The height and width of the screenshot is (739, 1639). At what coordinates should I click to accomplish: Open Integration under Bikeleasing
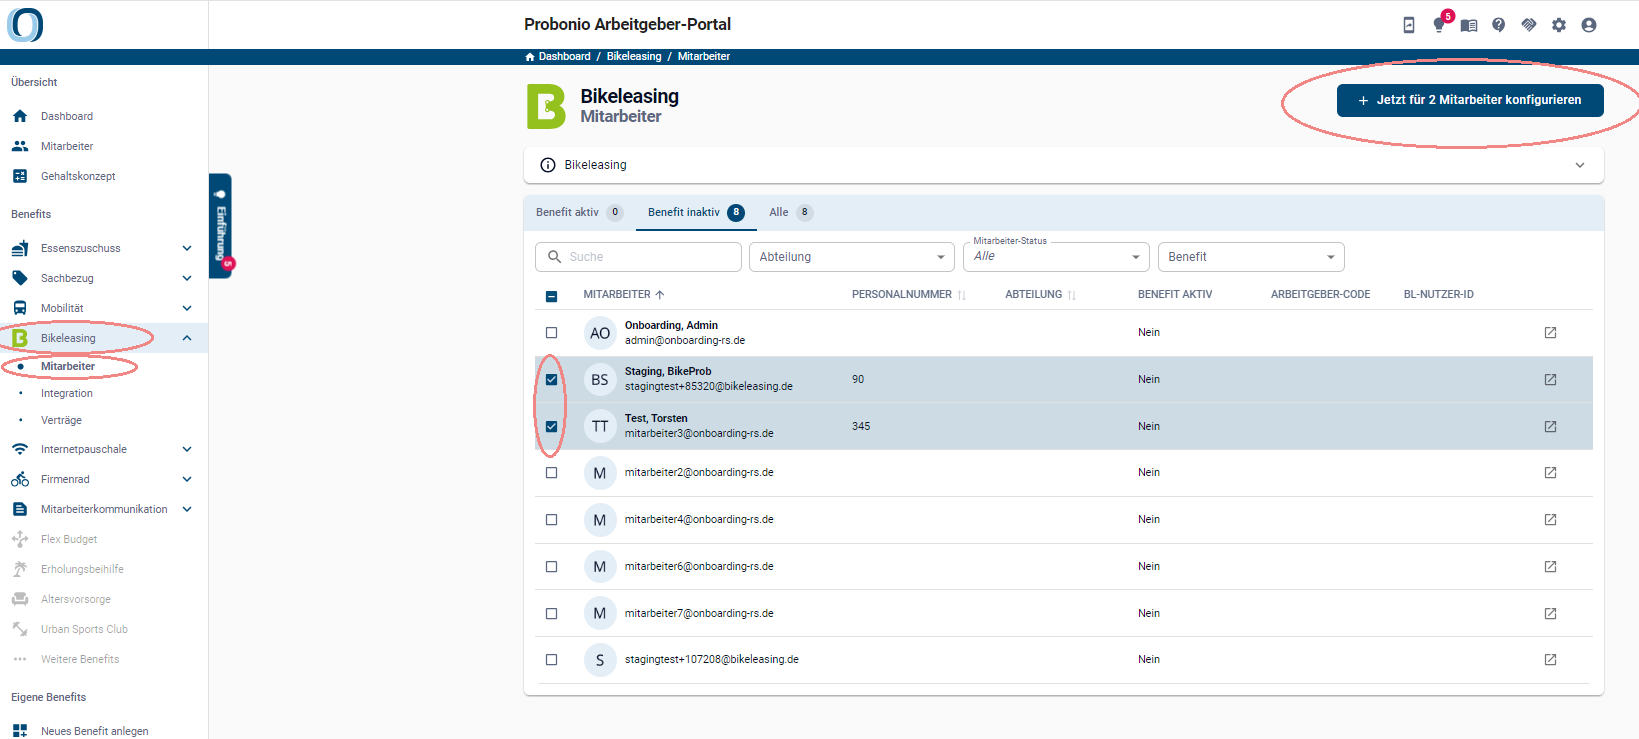[67, 393]
